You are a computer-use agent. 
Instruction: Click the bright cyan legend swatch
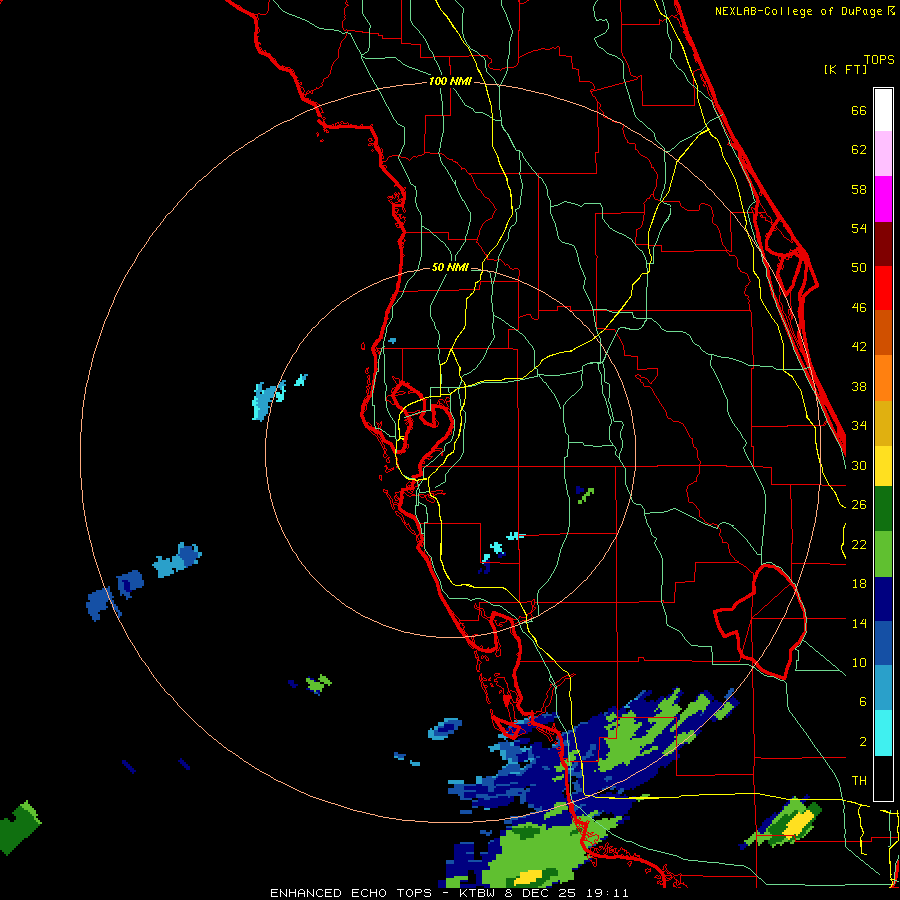883,733
